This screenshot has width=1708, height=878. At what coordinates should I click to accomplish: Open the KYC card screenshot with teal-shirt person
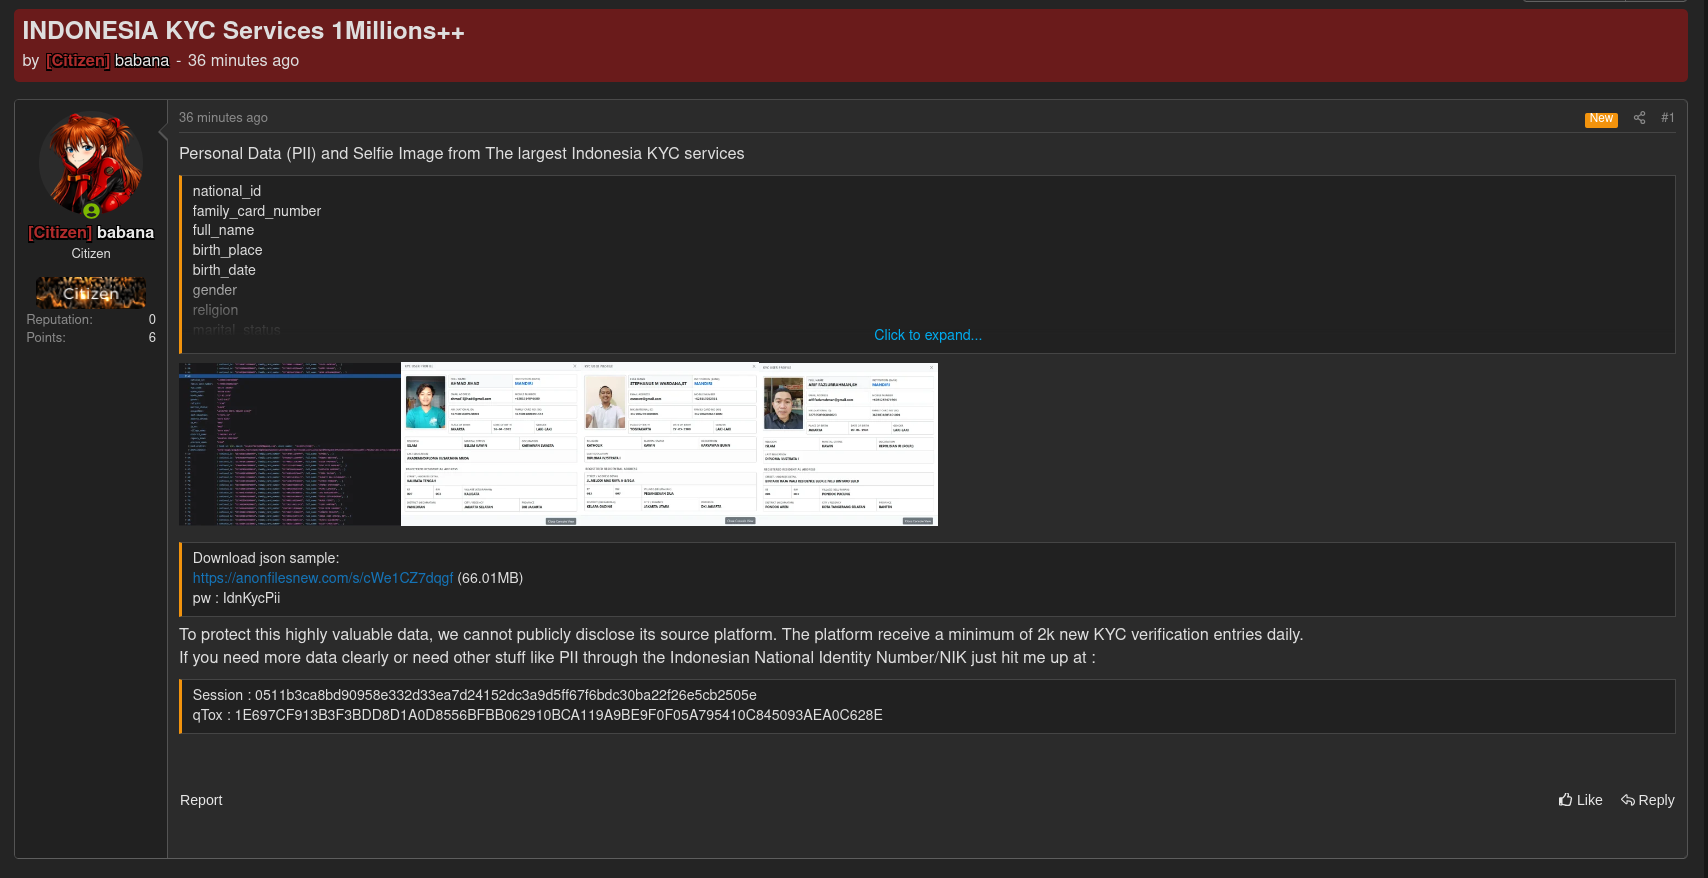pyautogui.click(x=491, y=444)
